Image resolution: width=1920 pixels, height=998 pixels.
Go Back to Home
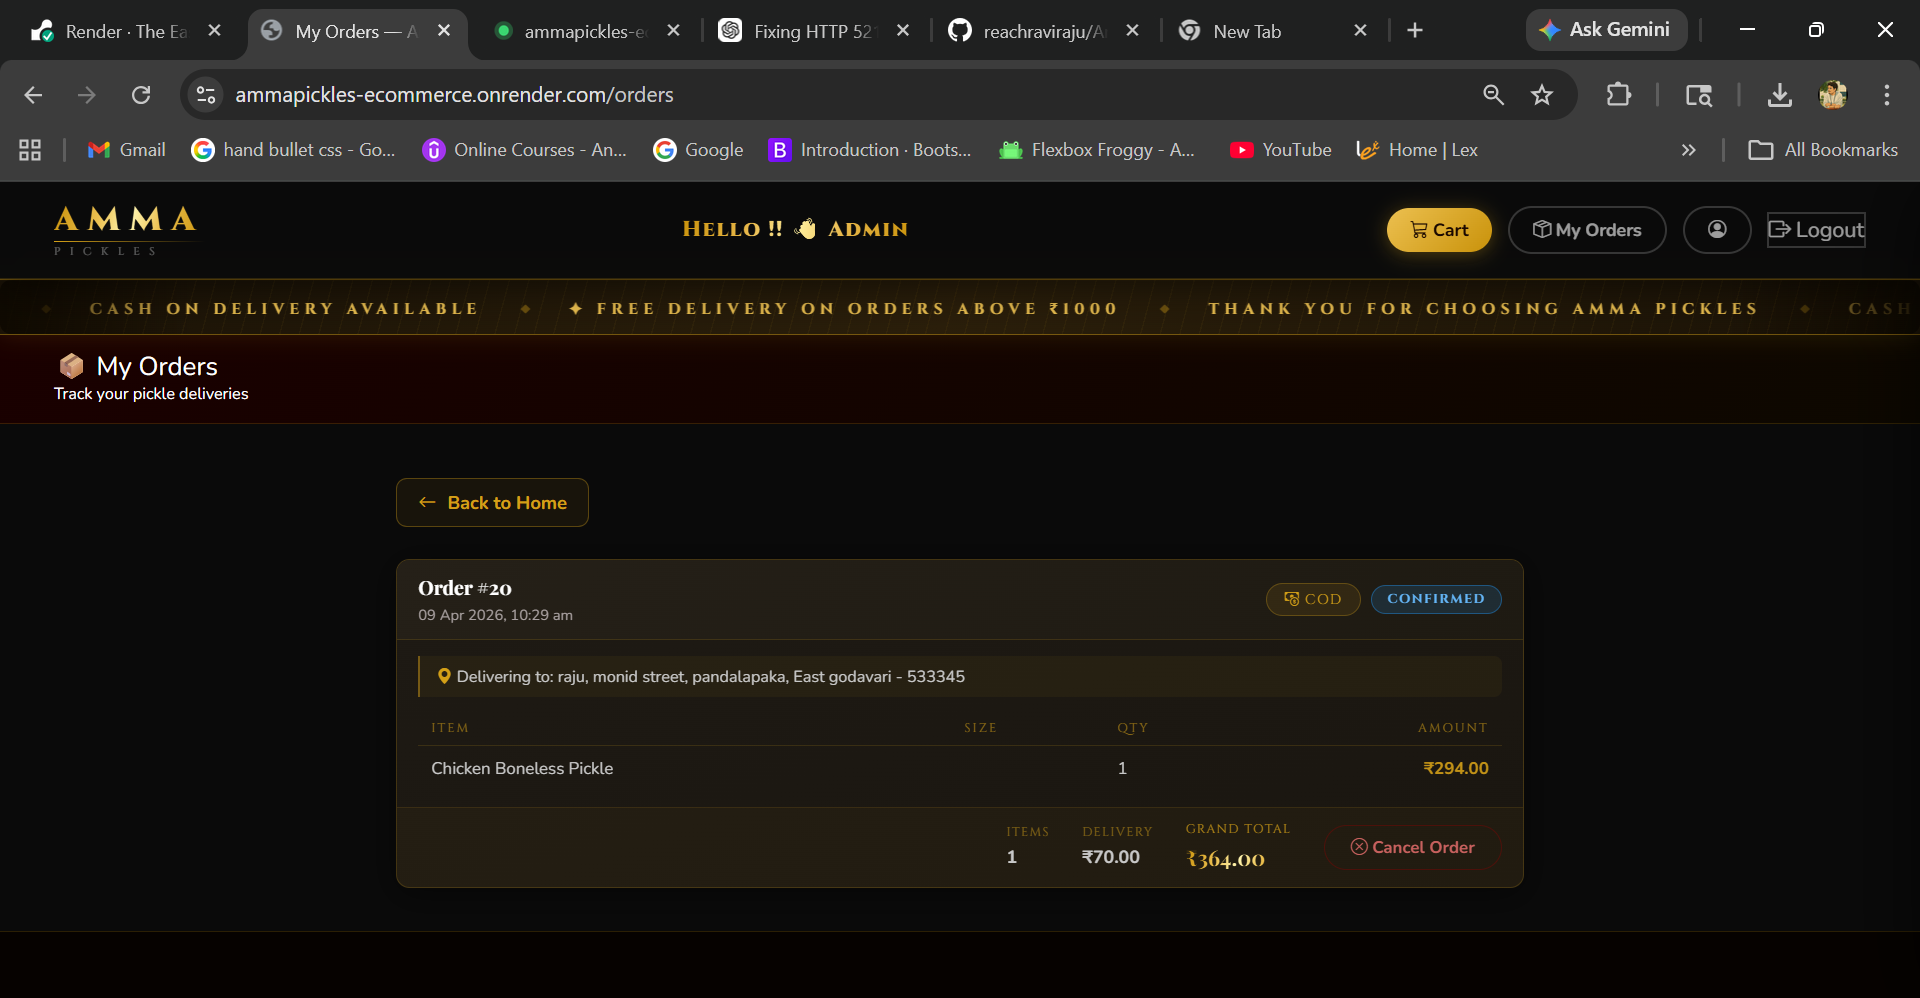492,503
